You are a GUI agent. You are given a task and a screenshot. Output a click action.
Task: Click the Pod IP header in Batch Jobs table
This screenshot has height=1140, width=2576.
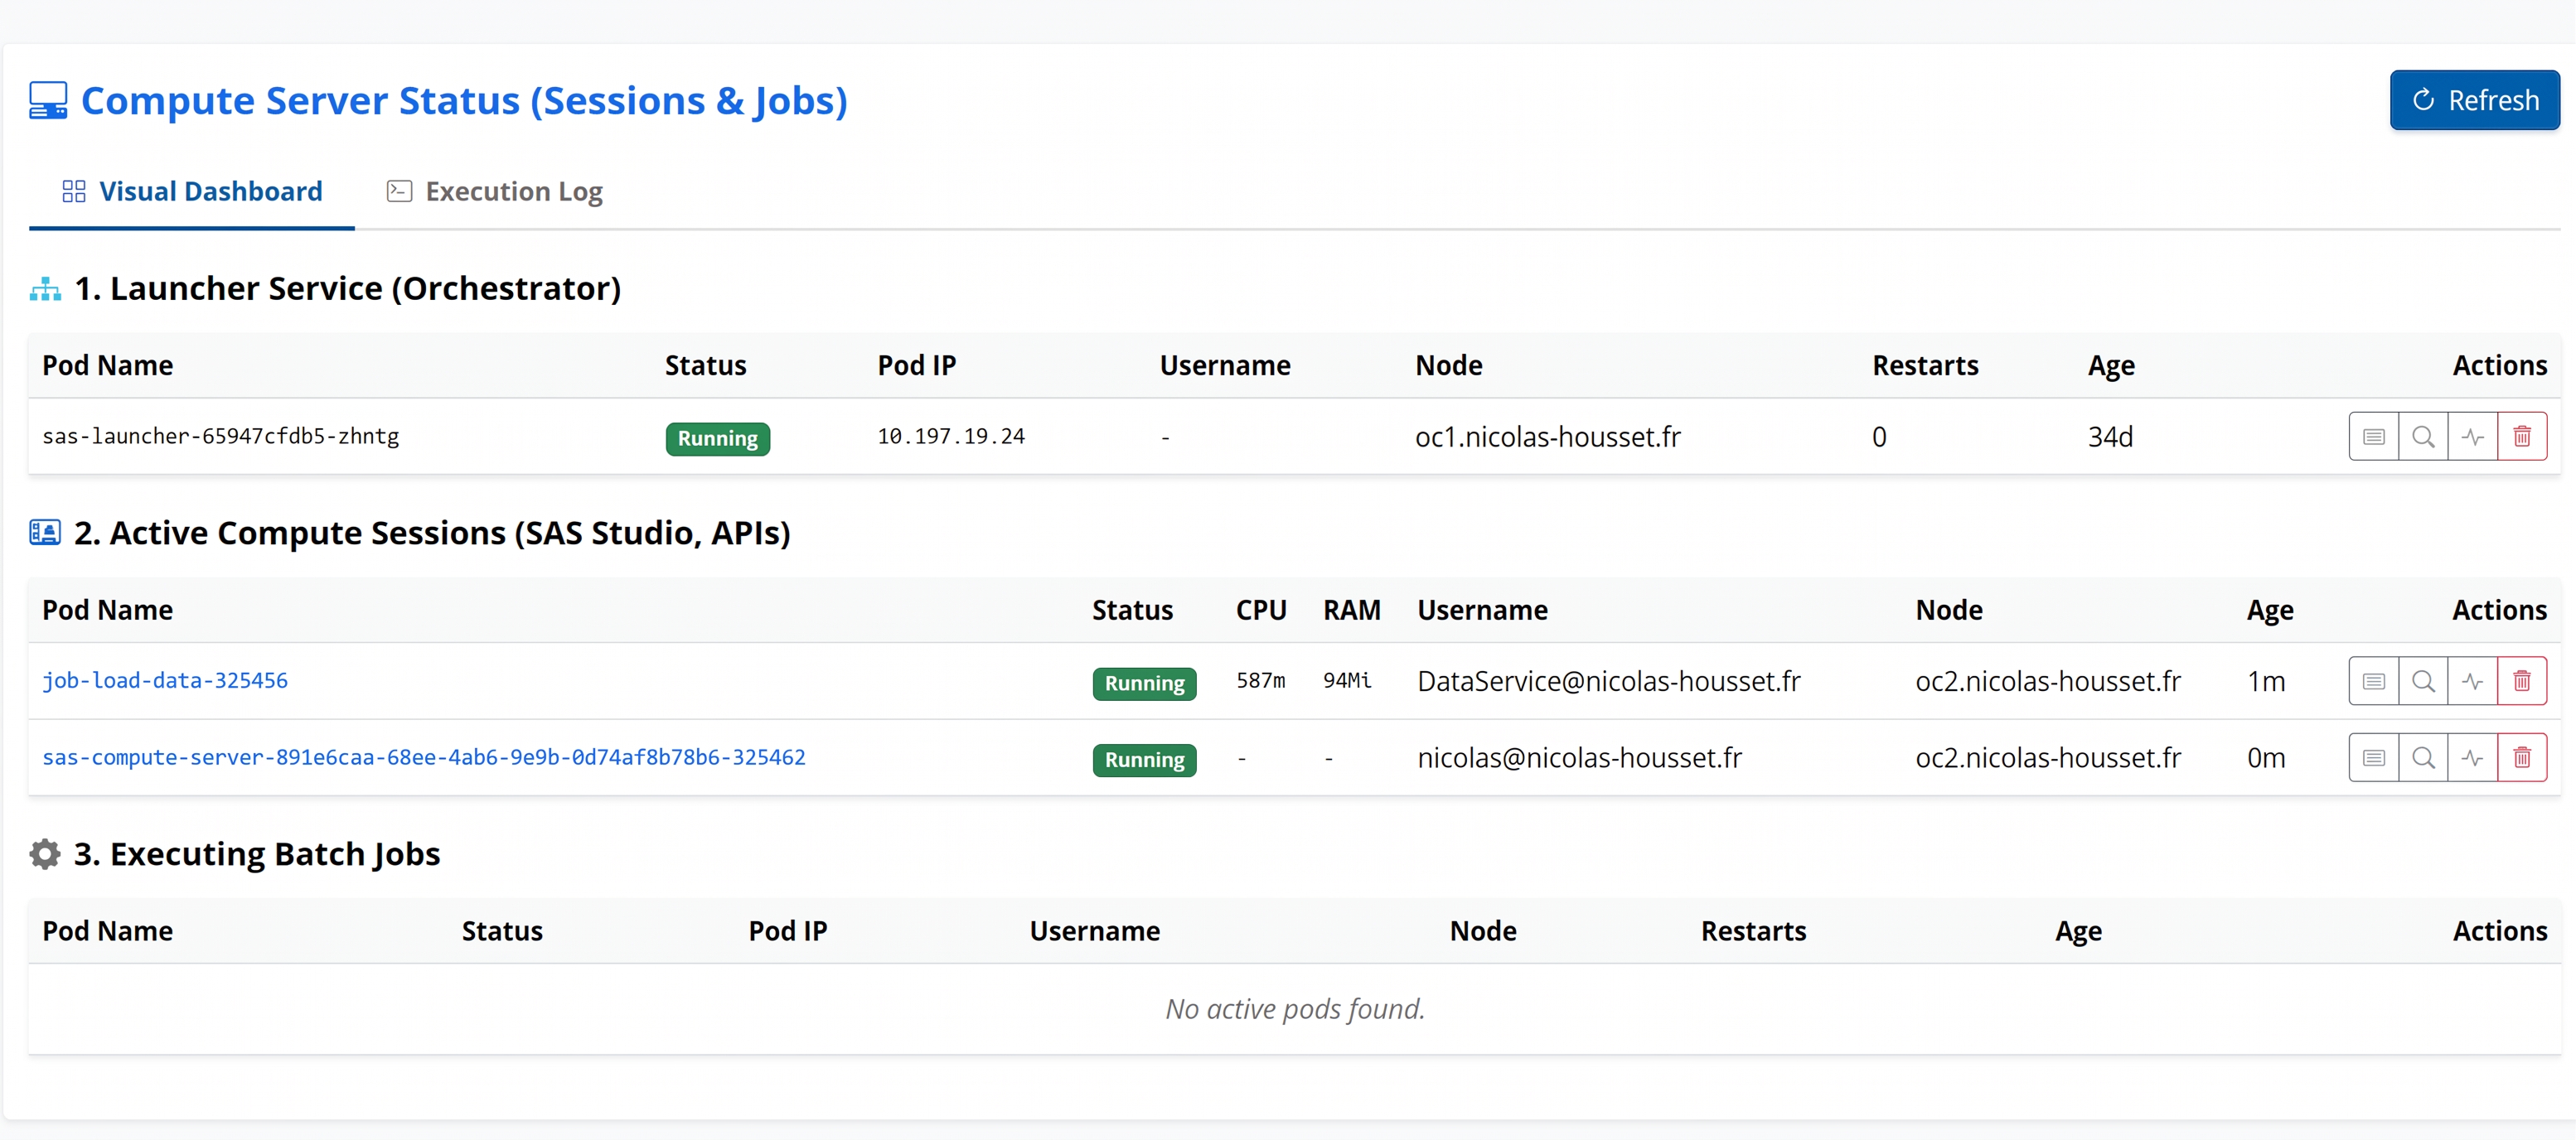(x=788, y=931)
